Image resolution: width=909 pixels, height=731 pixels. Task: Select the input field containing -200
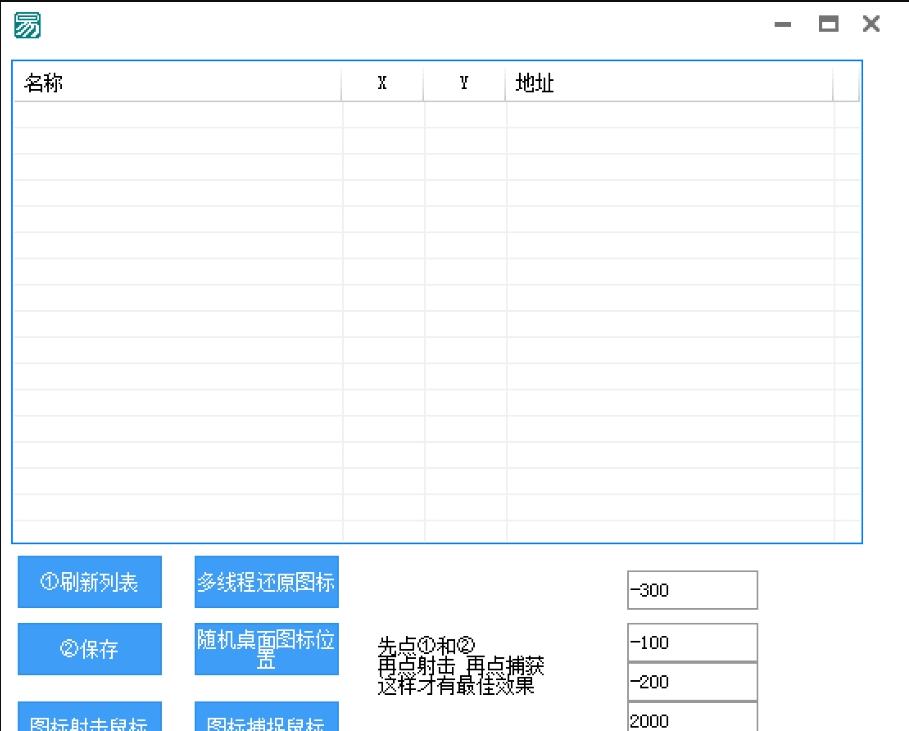(x=691, y=682)
